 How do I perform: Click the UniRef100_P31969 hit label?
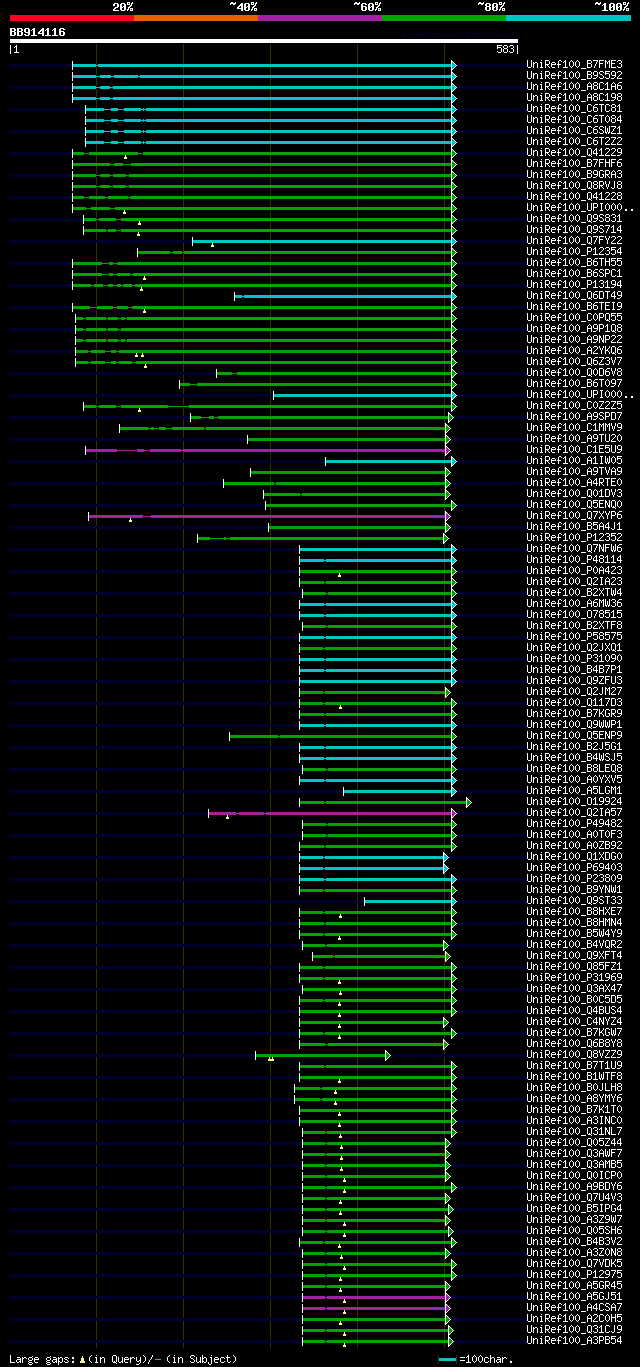pyautogui.click(x=574, y=978)
